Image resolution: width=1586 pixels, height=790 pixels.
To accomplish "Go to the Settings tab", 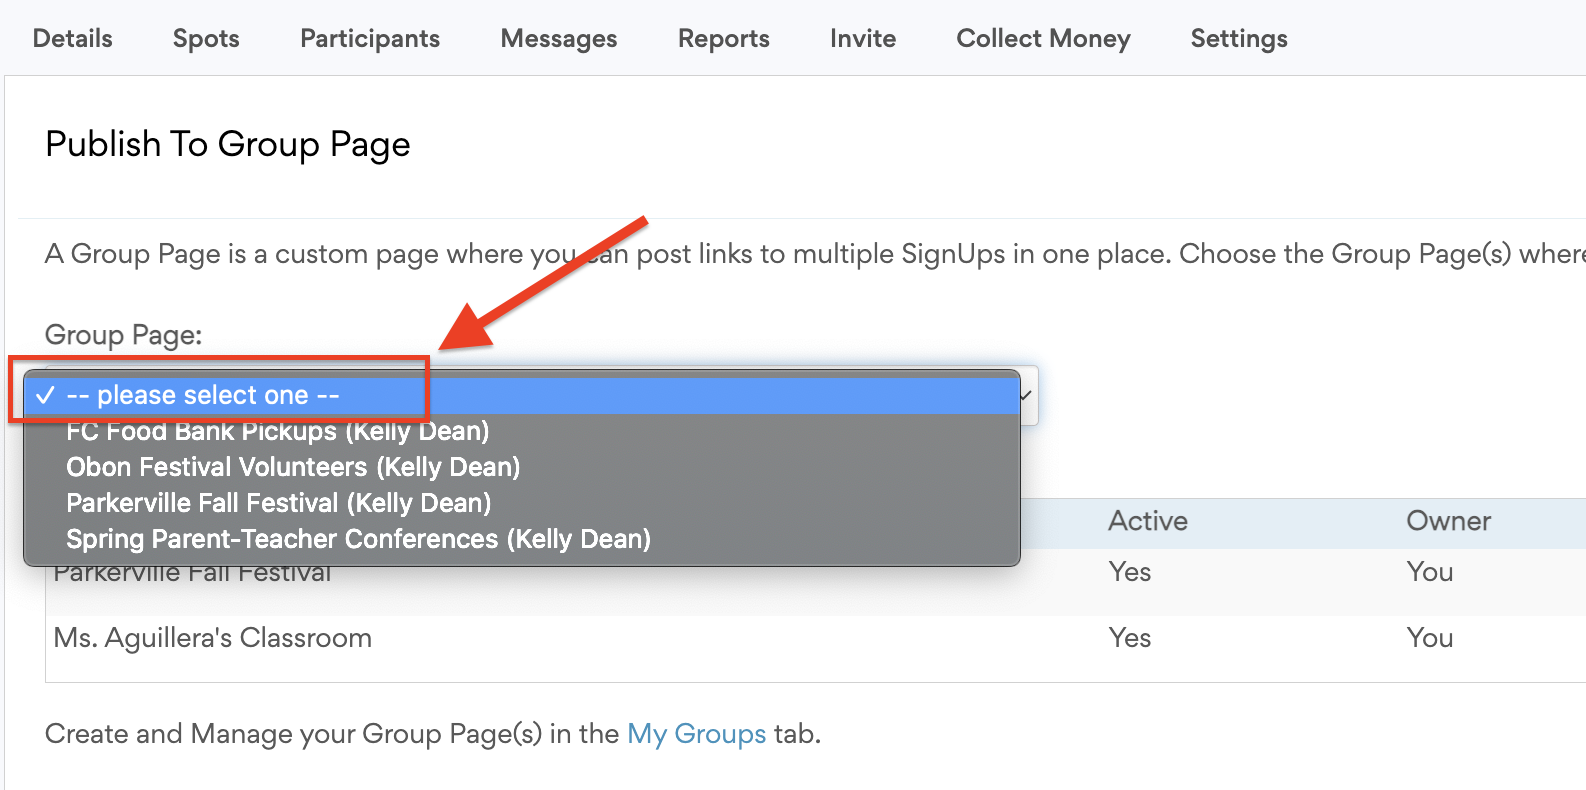I will (x=1239, y=39).
